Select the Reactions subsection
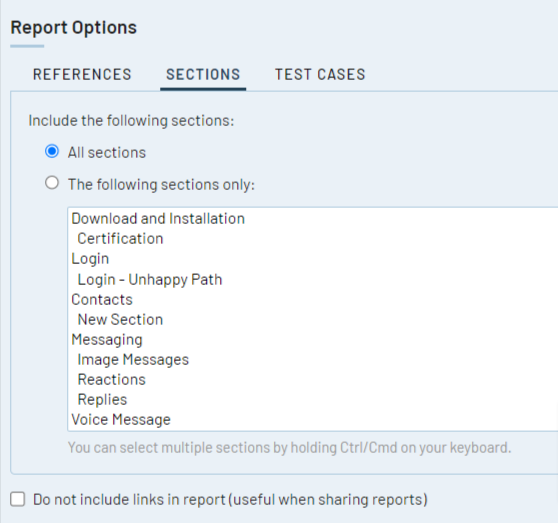Image resolution: width=558 pixels, height=523 pixels. click(x=313, y=379)
